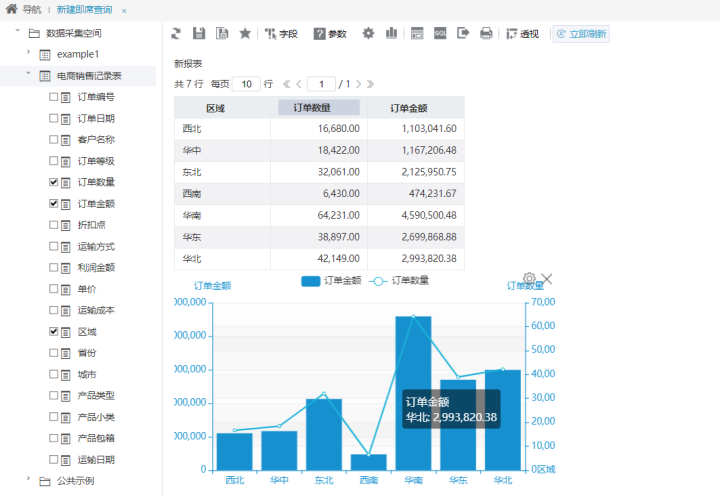Check the 城市 field checkbox
Screen dimensions: 720x497
54,374
